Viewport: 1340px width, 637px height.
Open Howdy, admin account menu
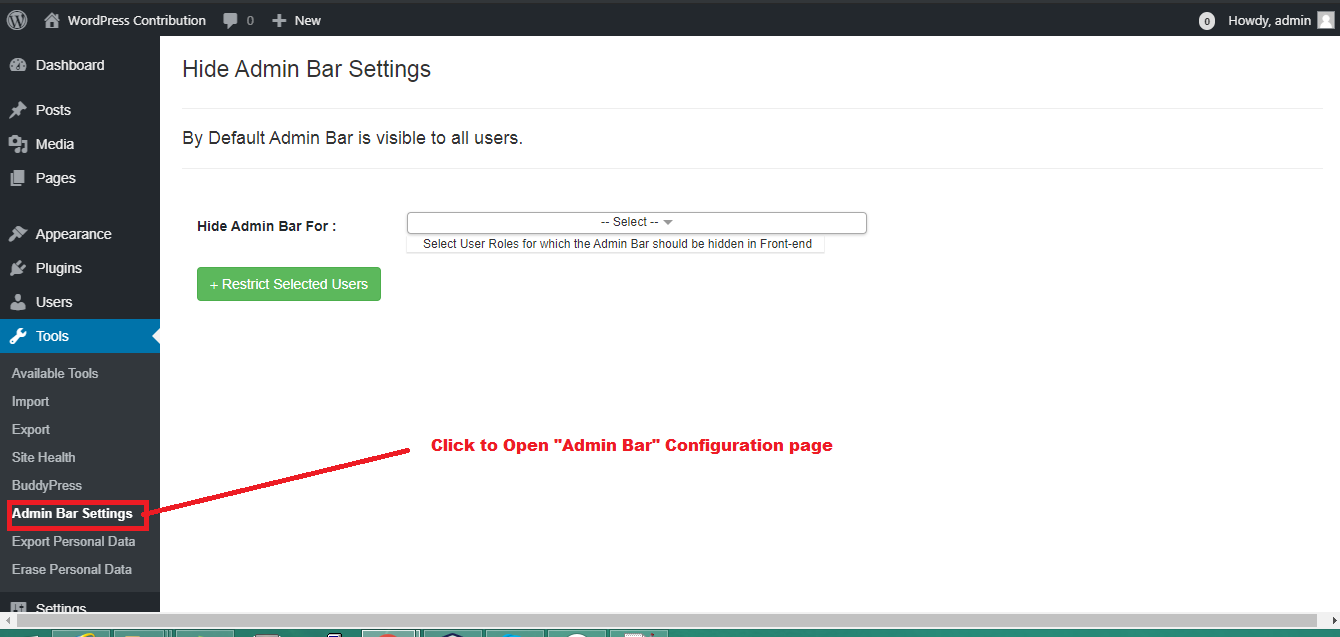pos(1269,20)
